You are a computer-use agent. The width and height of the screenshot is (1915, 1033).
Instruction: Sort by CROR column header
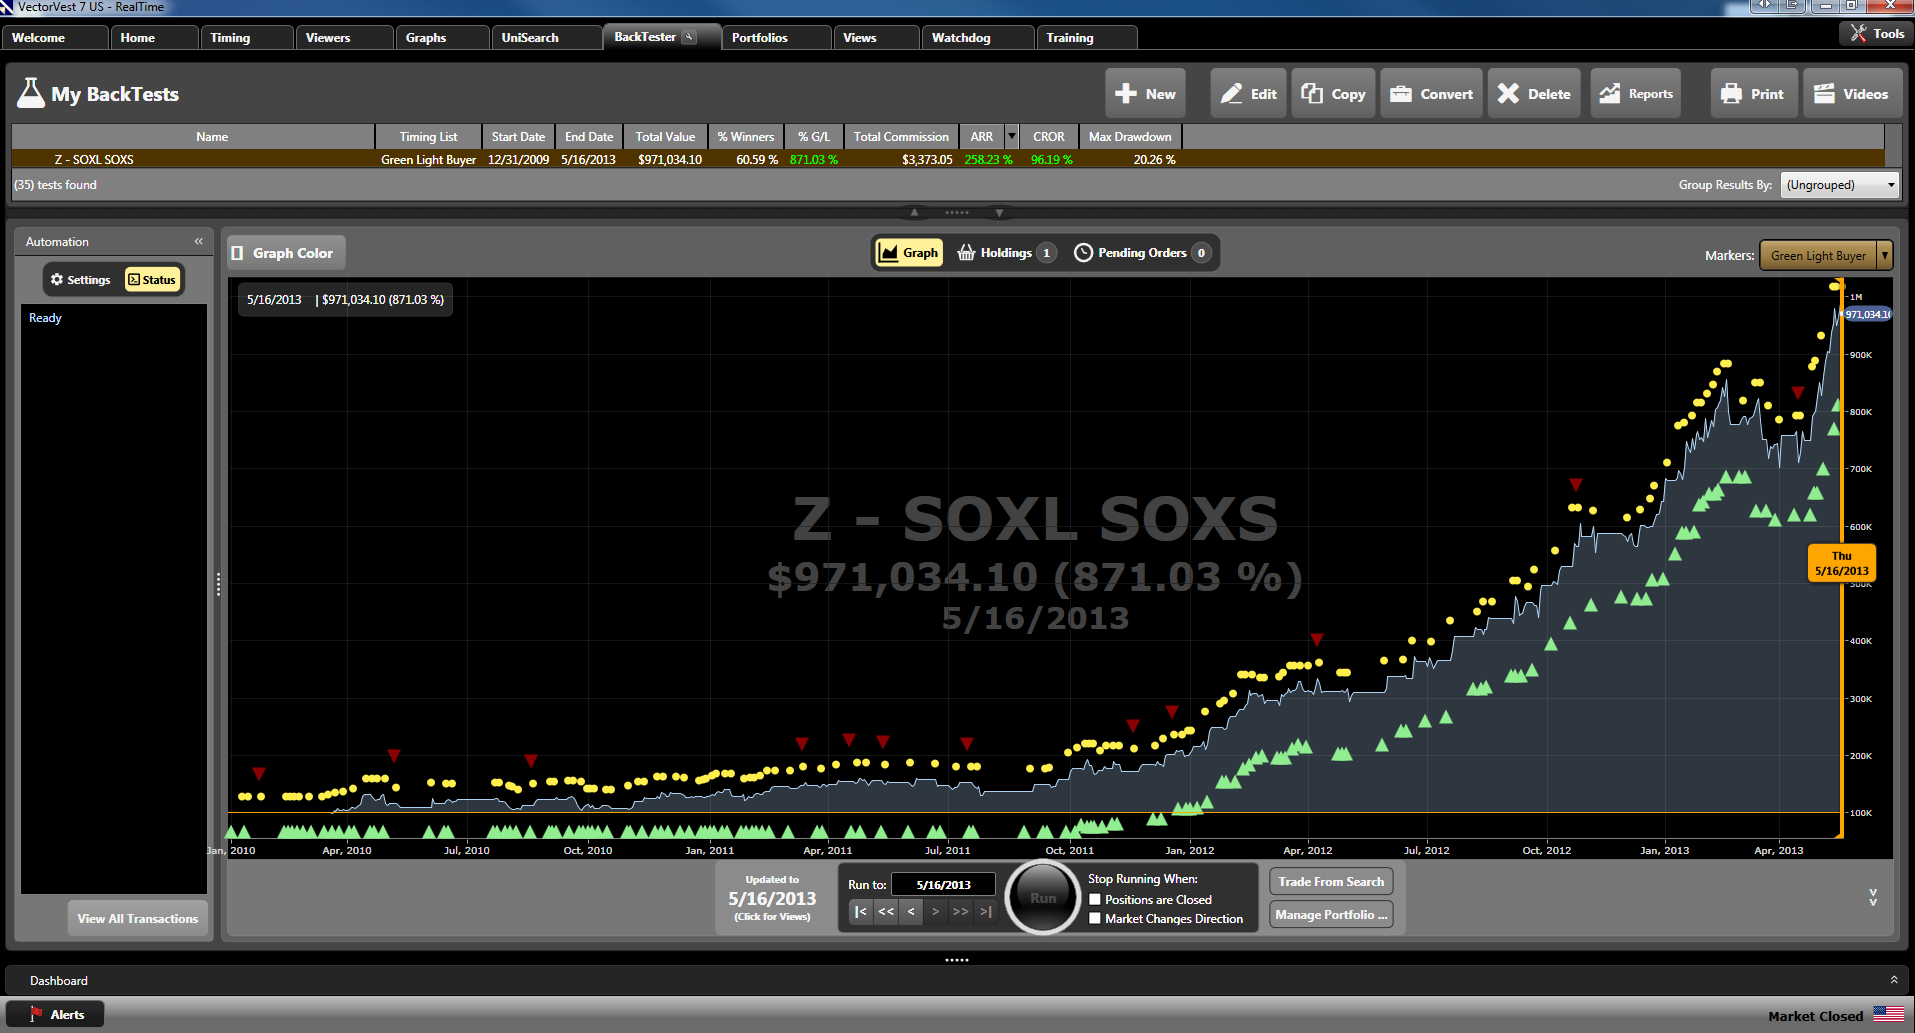1048,136
